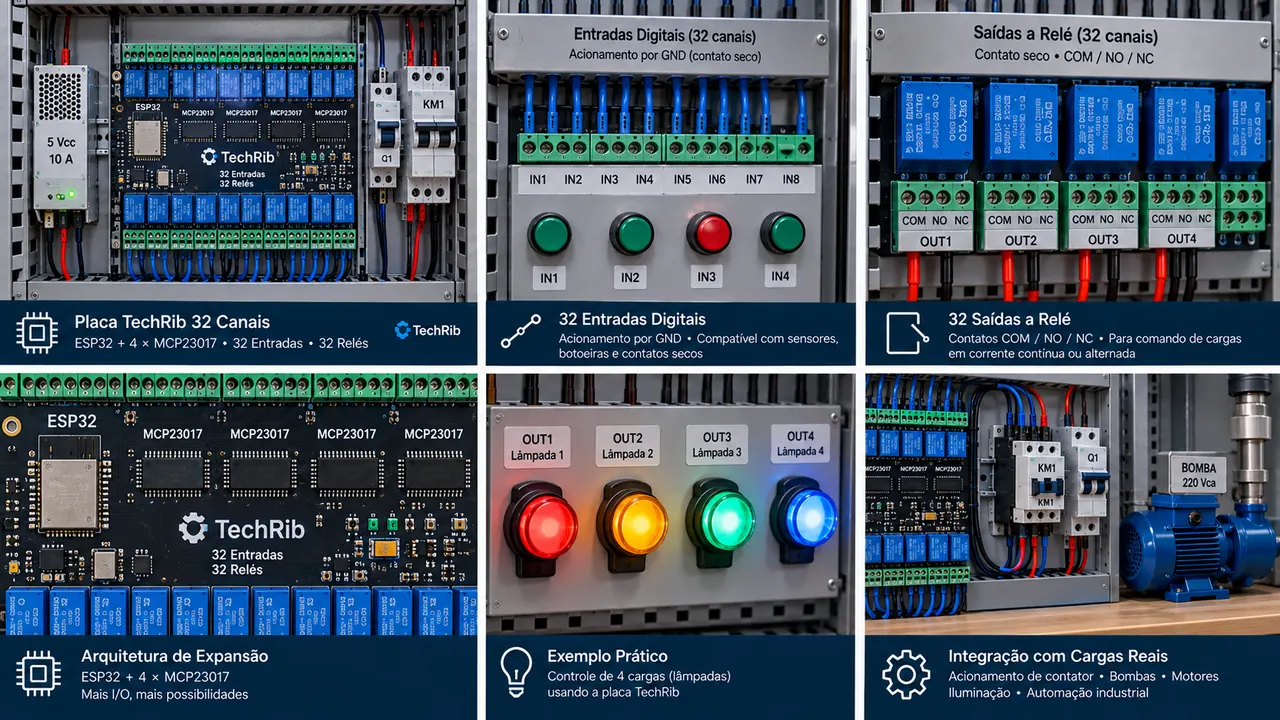This screenshot has height=720, width=1280.
Task: Click the "IN6" terminal label
Action: (716, 180)
